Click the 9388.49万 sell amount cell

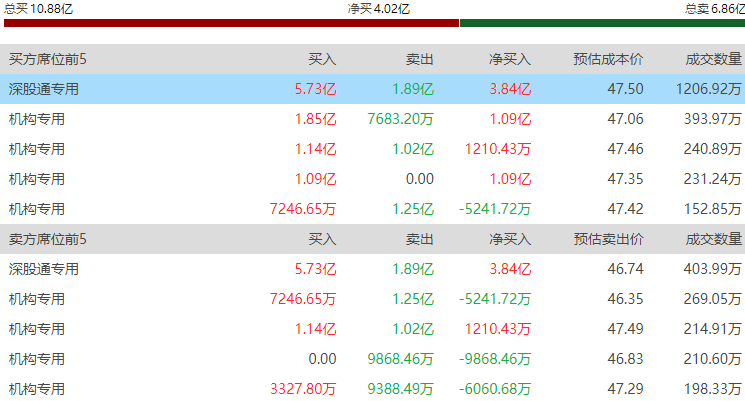click(x=401, y=389)
